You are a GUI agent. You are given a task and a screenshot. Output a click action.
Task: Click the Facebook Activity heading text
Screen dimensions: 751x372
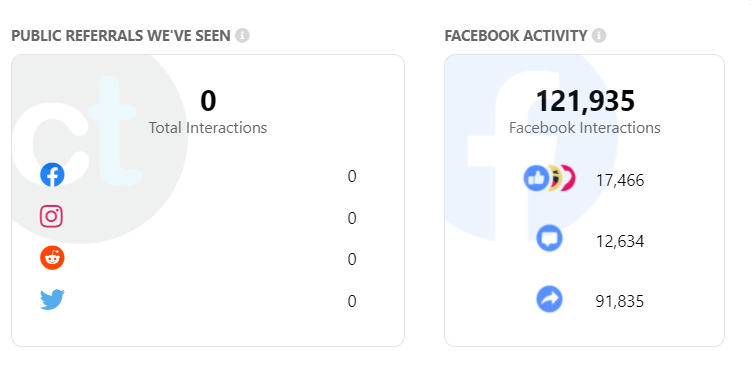516,36
